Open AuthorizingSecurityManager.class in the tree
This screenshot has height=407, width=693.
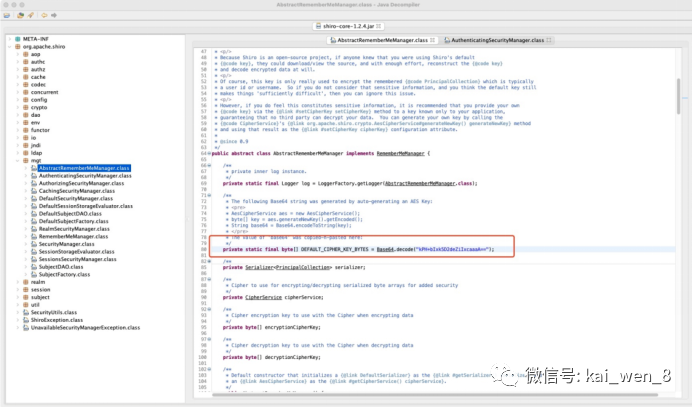[x=81, y=183]
